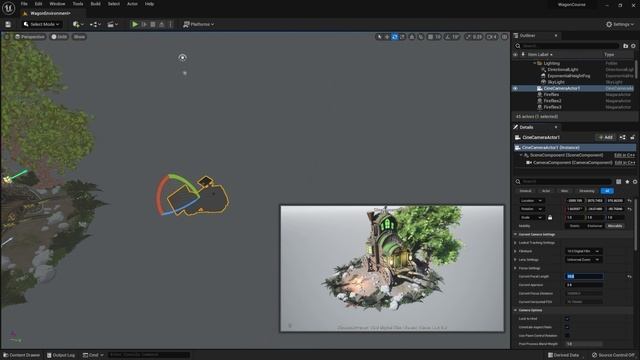Choose the translate move tool
Viewport: 640px width, 360px height.
pos(387,37)
